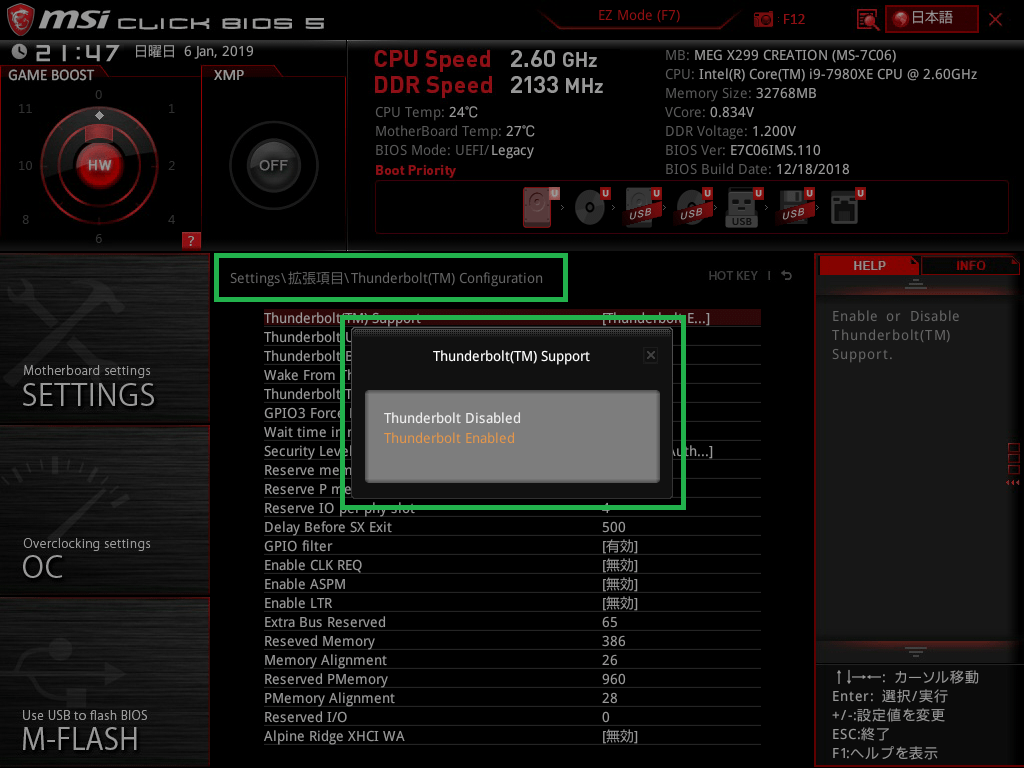Click the Settings\拡張項目 breadcrumb path
Viewport: 1024px width, 768px height.
coord(386,278)
